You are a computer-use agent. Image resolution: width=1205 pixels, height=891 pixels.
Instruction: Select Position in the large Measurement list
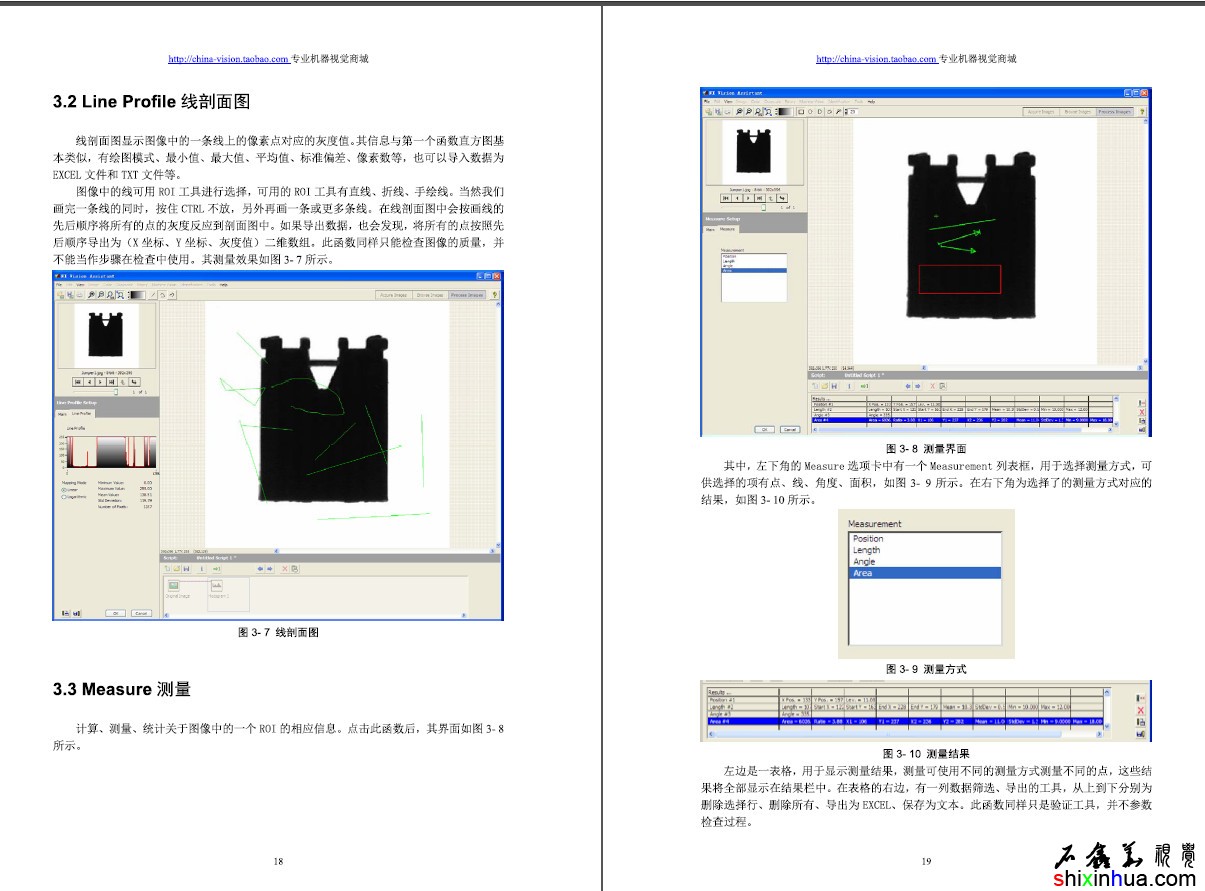pos(924,539)
